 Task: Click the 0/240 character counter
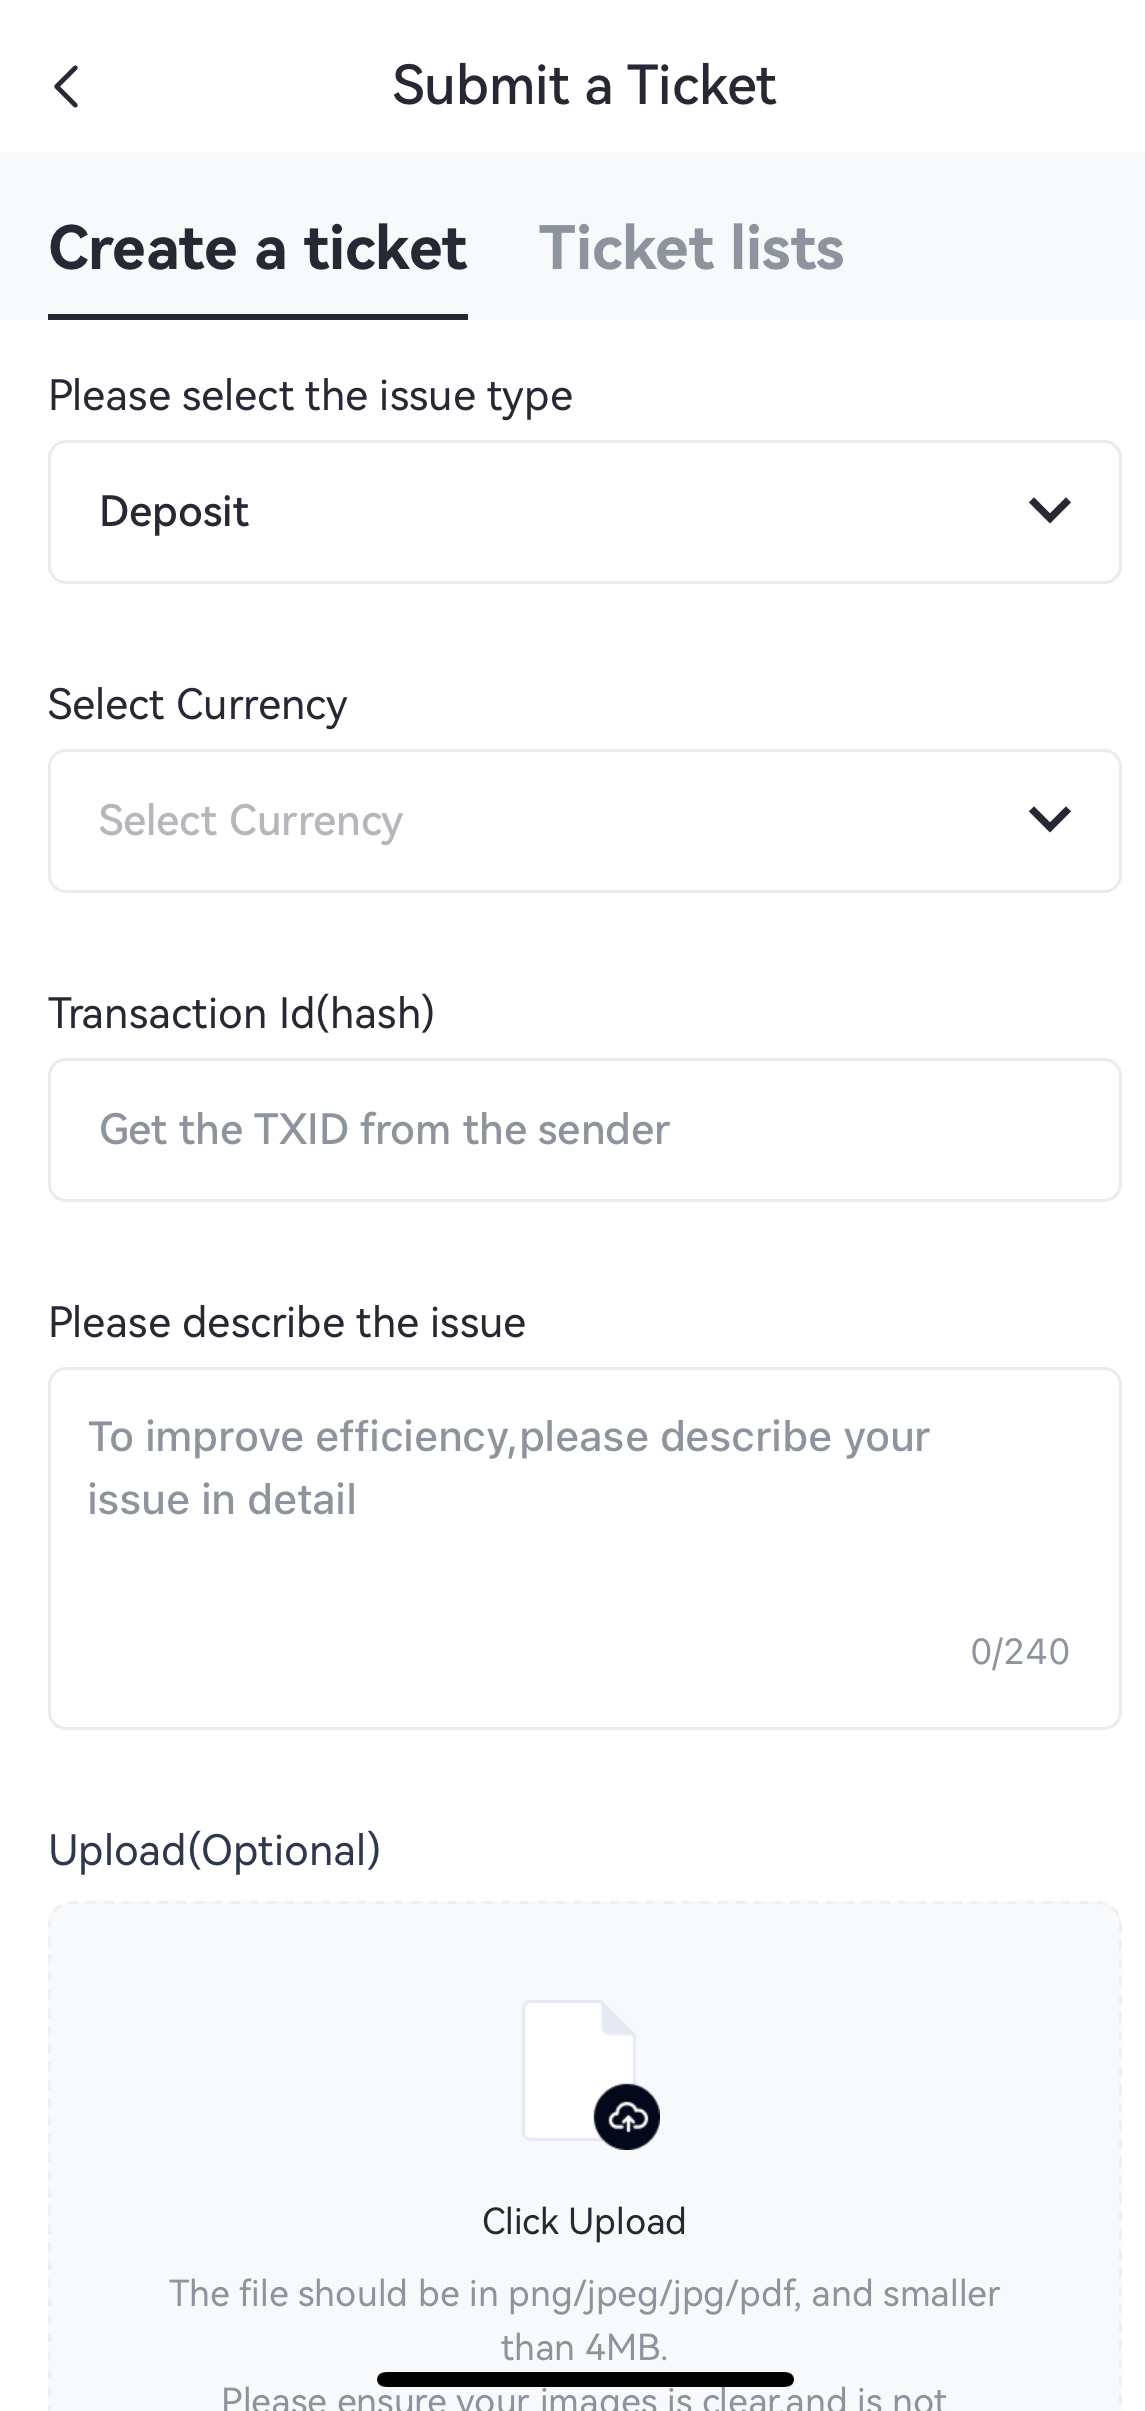[1019, 1652]
